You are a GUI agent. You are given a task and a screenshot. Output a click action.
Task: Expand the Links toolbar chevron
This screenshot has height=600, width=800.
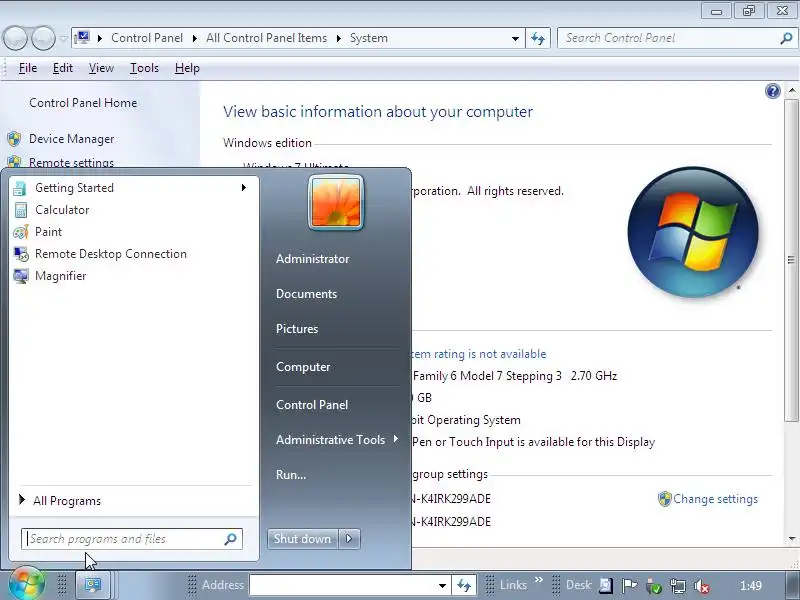tap(539, 580)
